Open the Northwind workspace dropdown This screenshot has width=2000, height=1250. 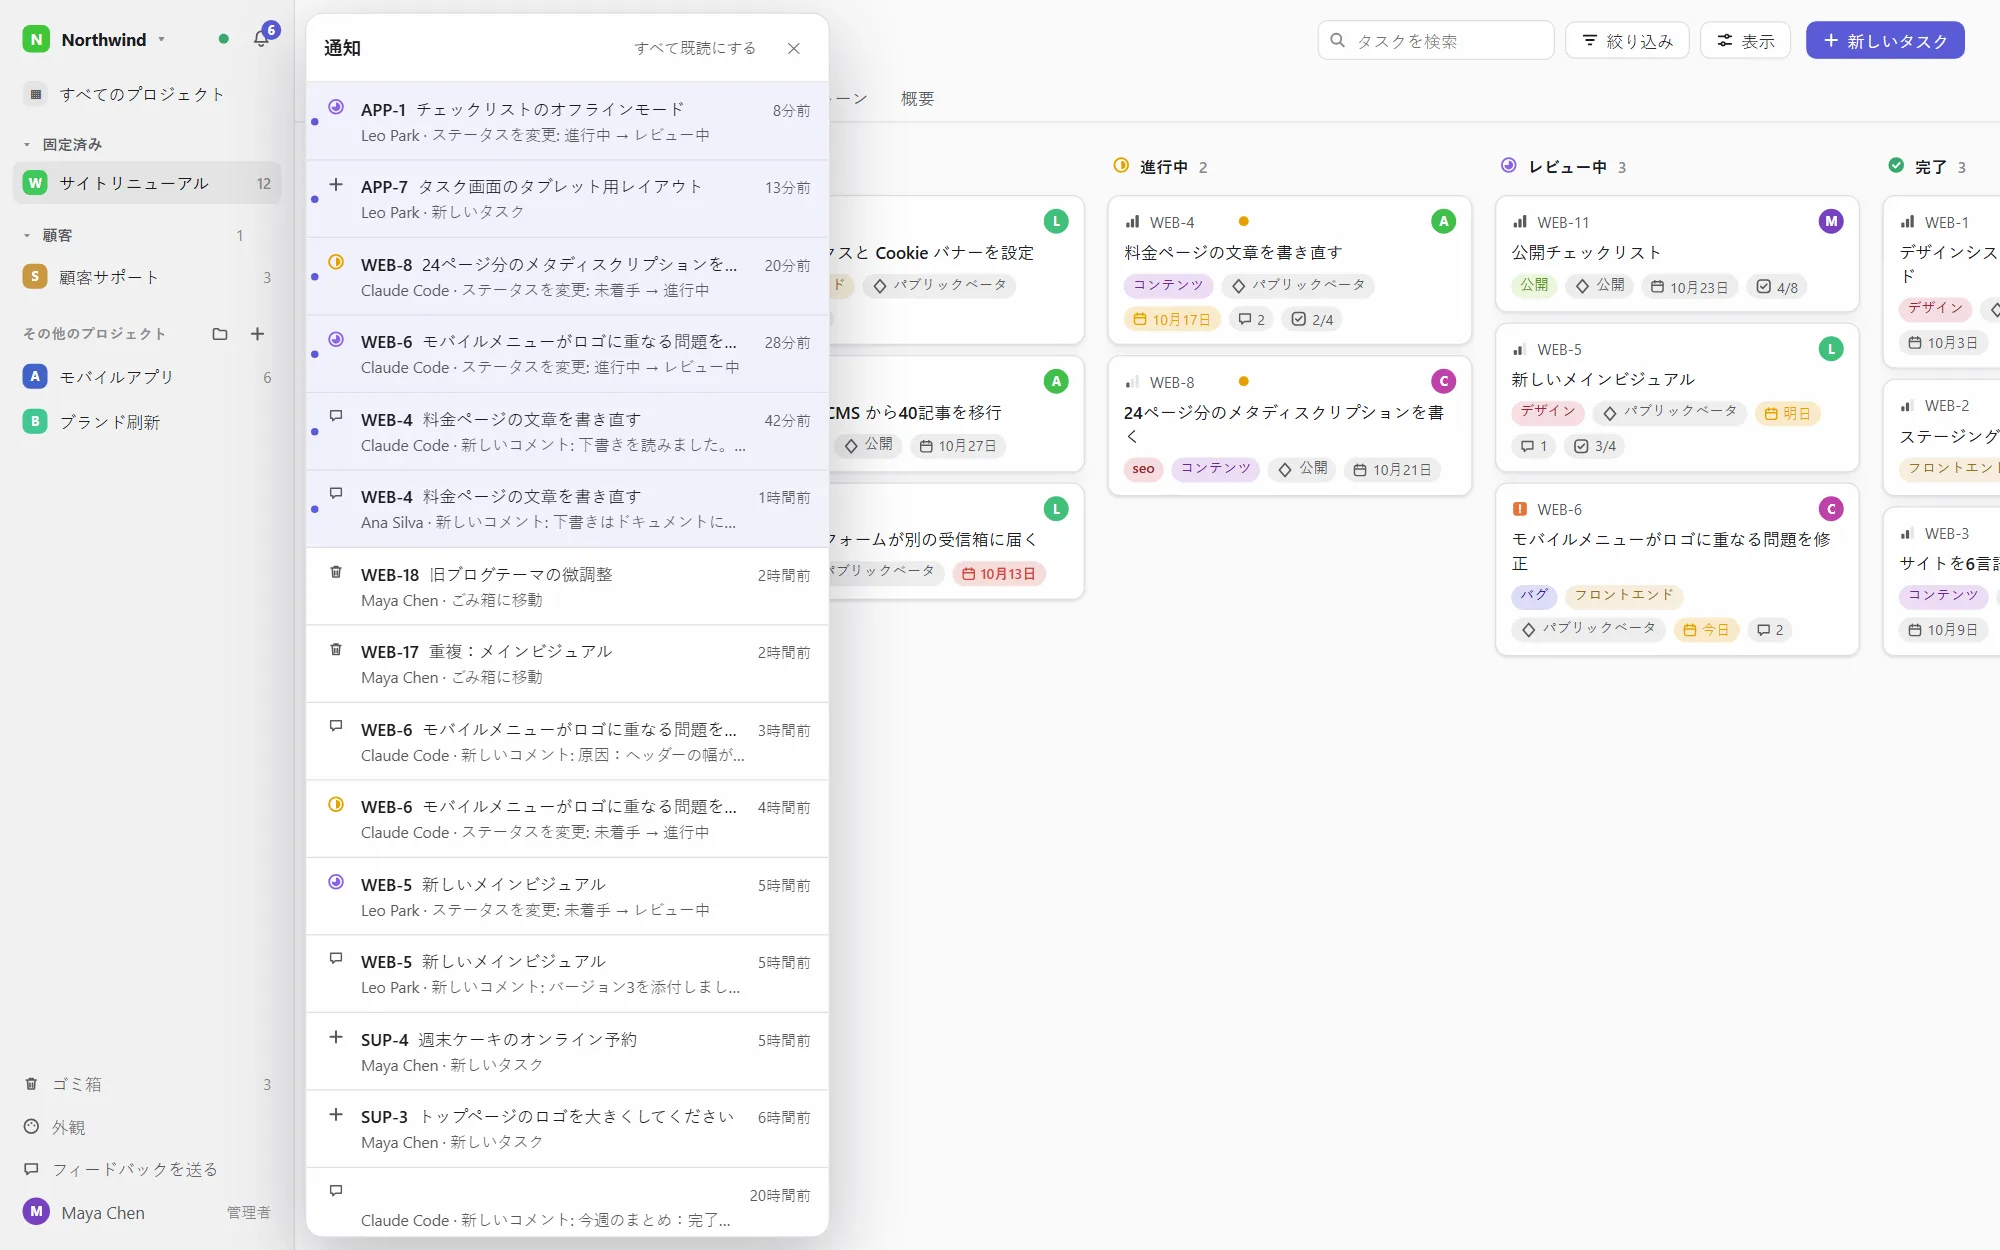tap(94, 40)
